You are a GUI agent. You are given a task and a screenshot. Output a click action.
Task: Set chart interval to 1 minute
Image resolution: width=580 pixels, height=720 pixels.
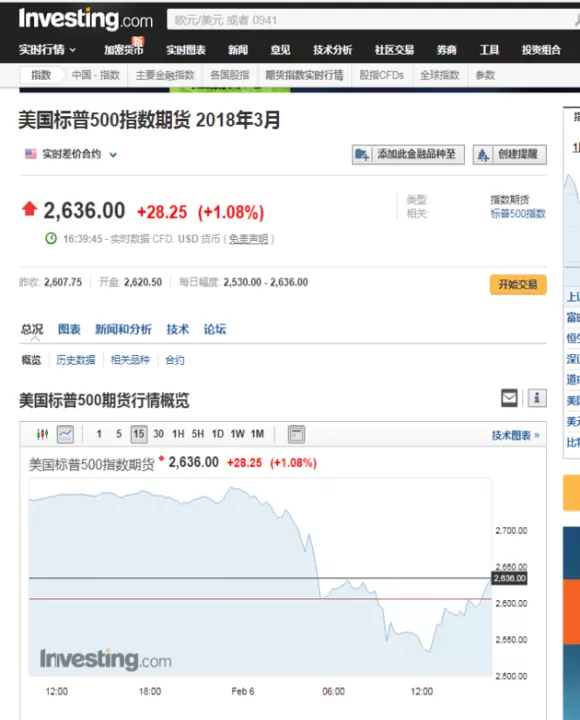(x=99, y=434)
